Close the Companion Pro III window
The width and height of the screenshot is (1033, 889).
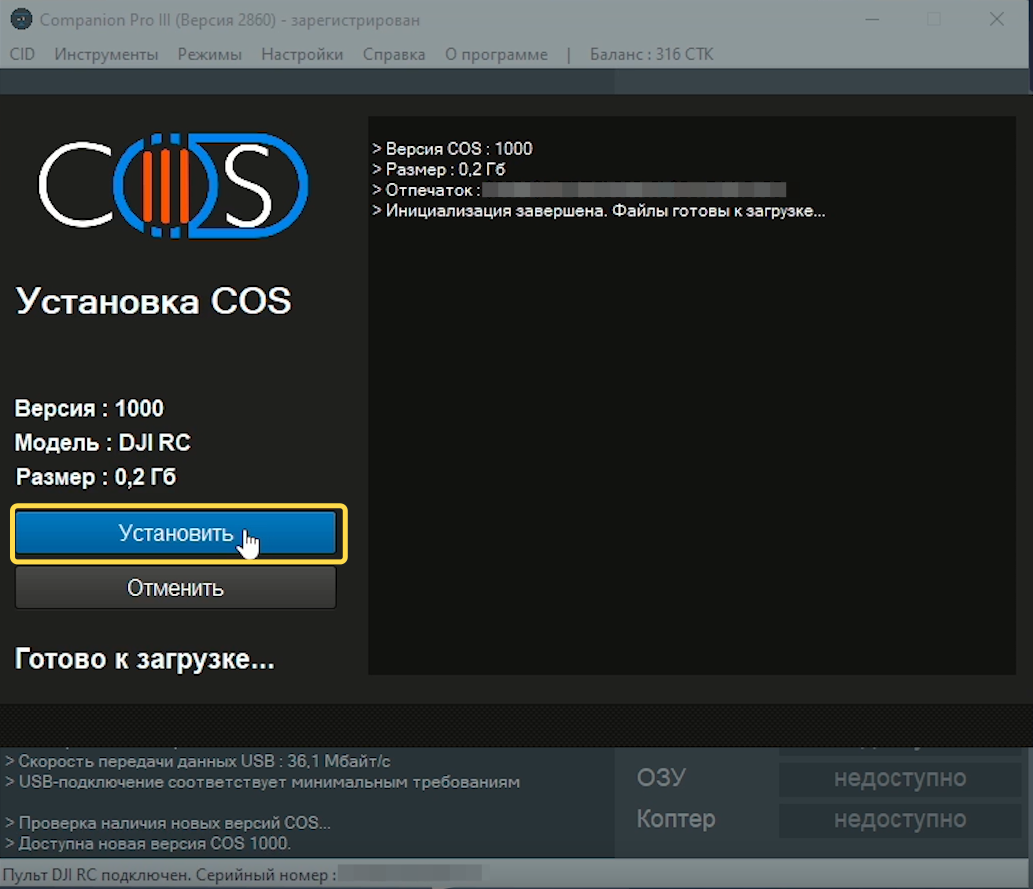(x=997, y=19)
